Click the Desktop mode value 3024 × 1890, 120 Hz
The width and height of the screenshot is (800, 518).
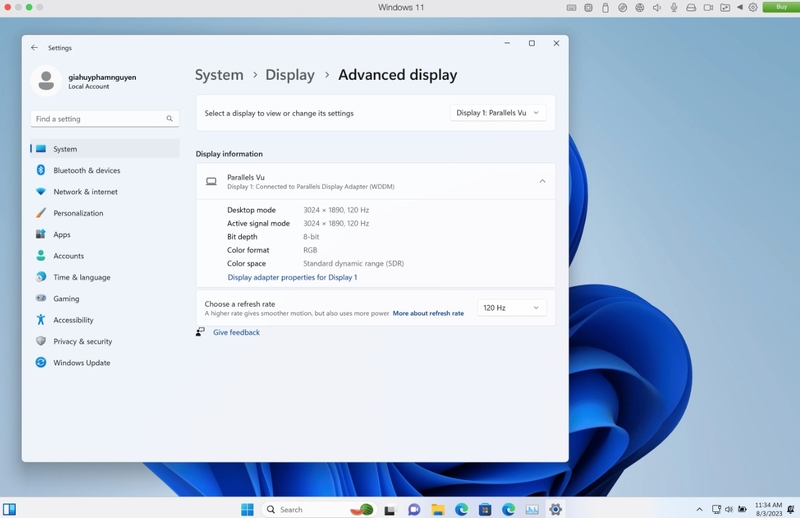pos(336,210)
